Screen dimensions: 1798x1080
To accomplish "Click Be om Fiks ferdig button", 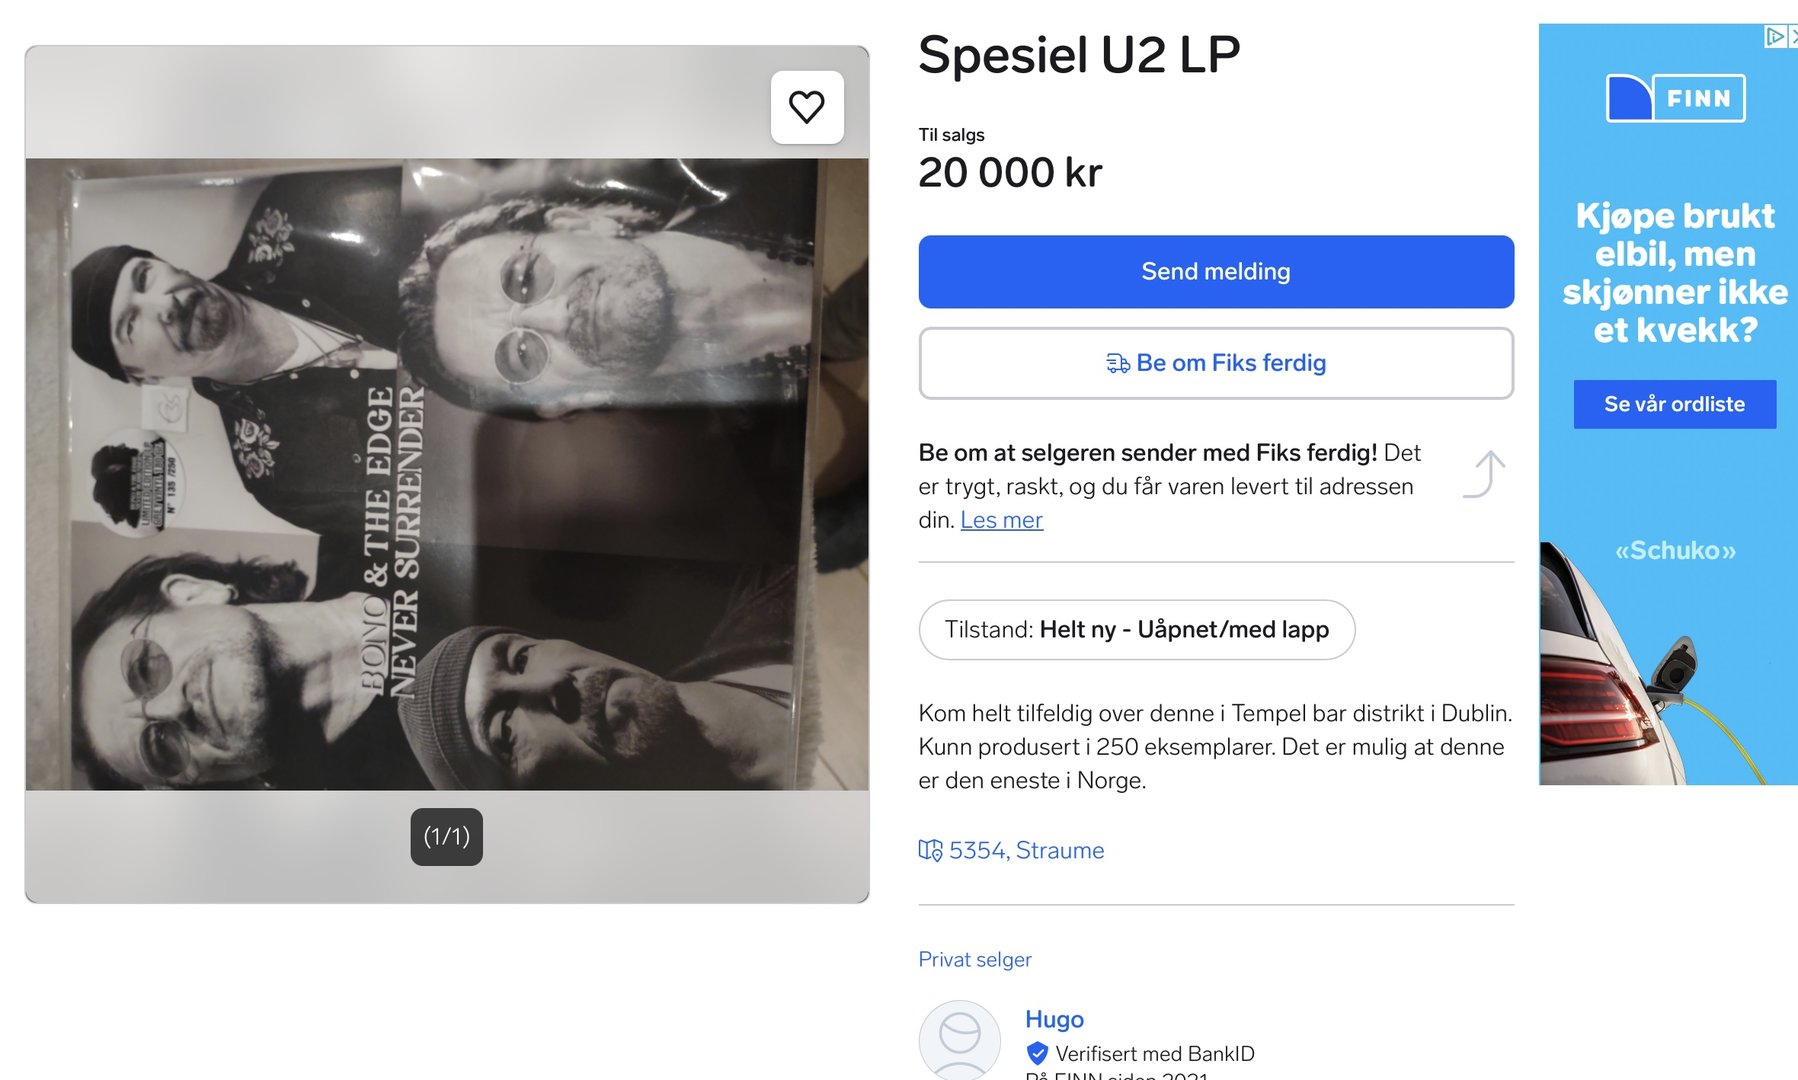I will pos(1216,363).
